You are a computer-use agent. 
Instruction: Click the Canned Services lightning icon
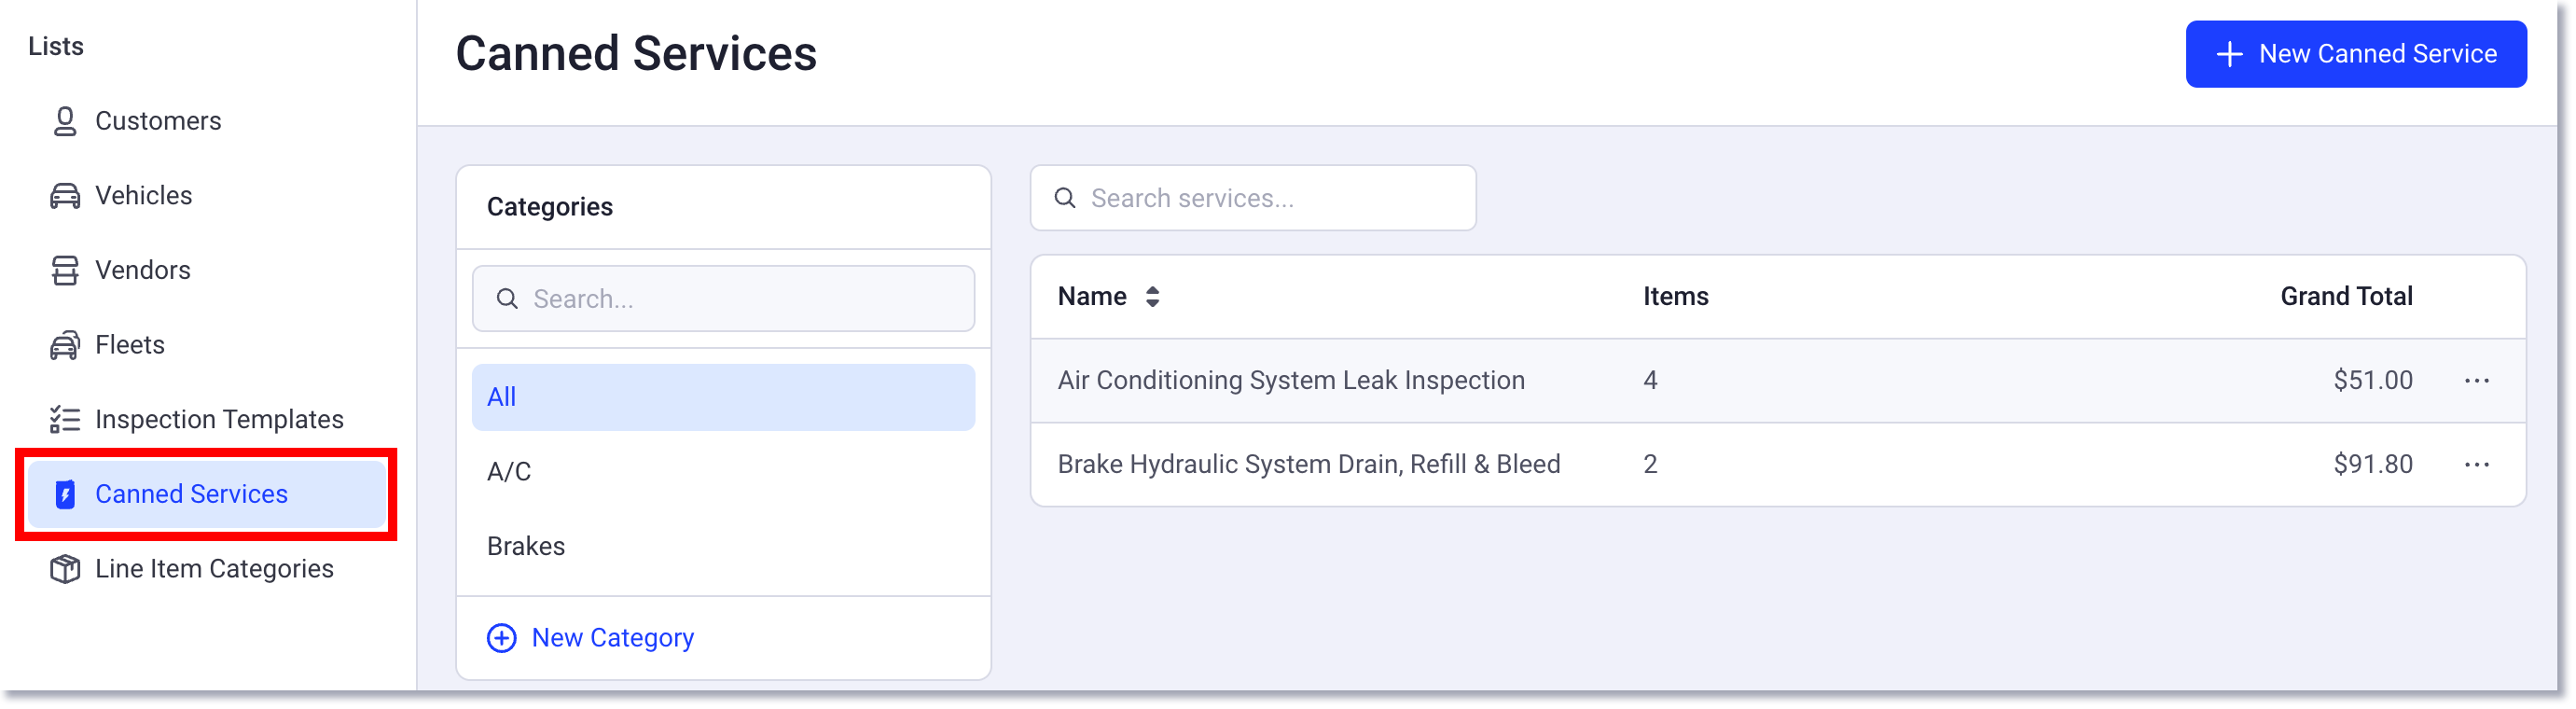(x=65, y=493)
